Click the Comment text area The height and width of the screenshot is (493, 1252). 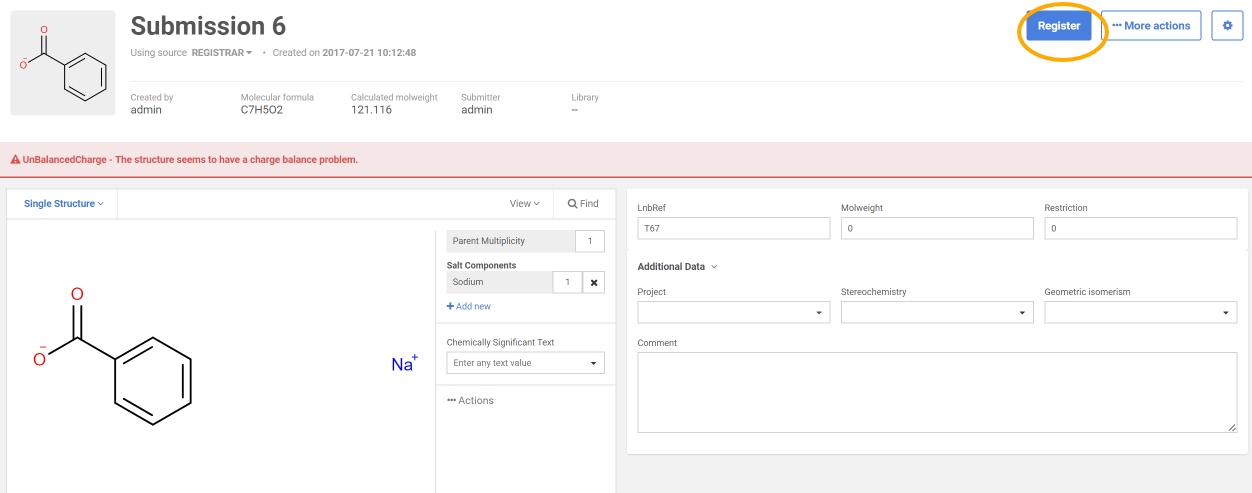tap(936, 392)
